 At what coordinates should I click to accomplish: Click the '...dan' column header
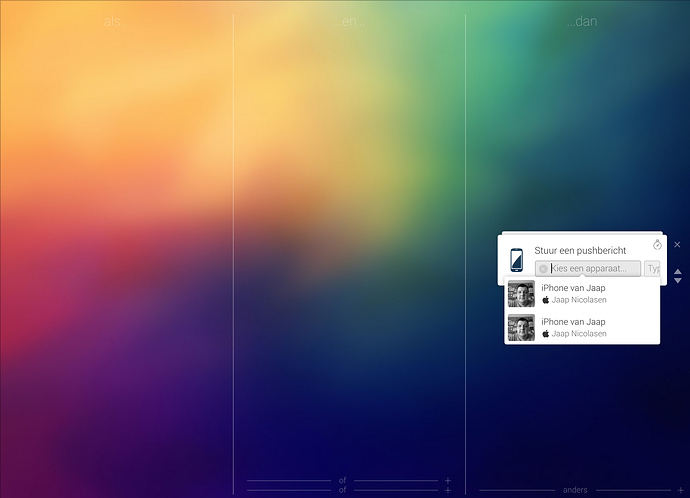[582, 21]
